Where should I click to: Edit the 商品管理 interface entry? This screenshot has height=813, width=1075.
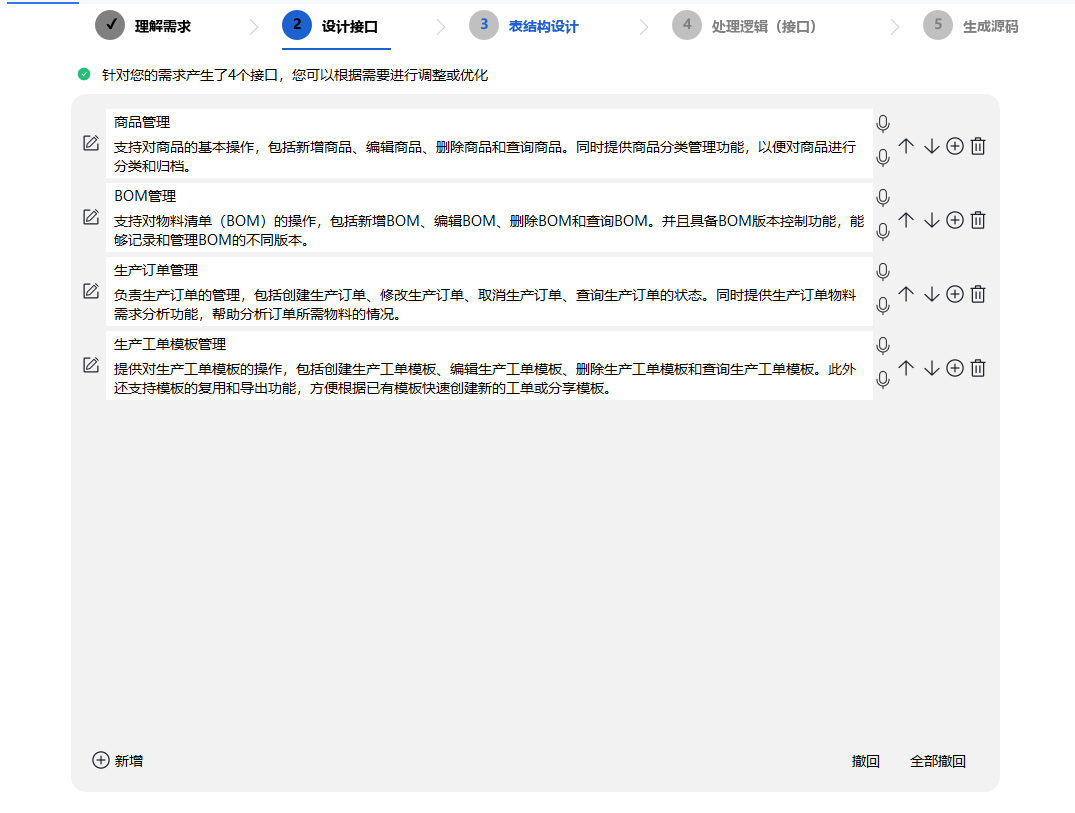click(x=91, y=143)
